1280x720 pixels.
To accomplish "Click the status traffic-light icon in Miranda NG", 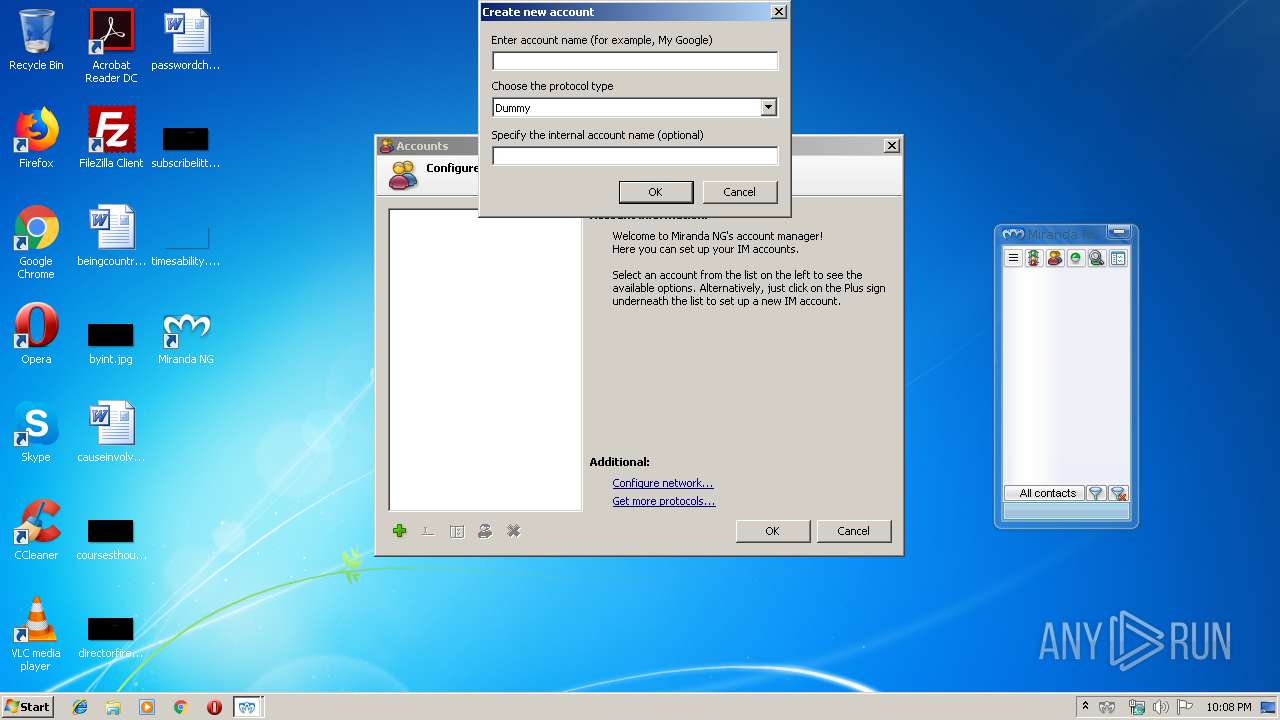I will coord(1034,258).
